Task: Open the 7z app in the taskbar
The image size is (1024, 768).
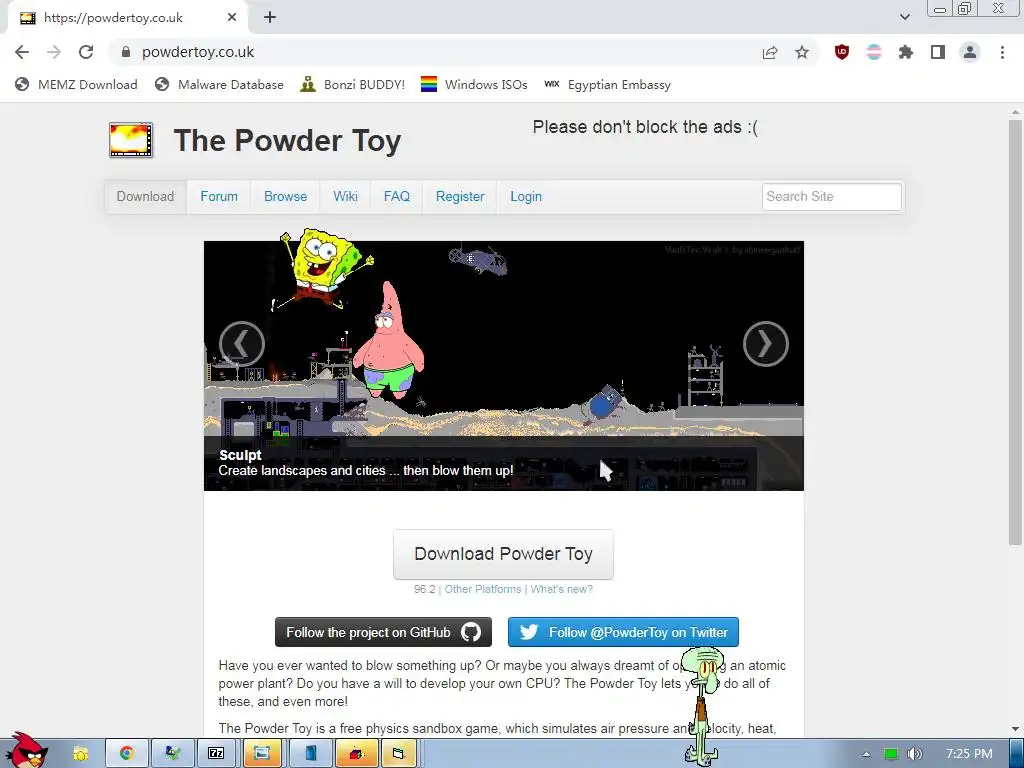Action: click(x=216, y=754)
